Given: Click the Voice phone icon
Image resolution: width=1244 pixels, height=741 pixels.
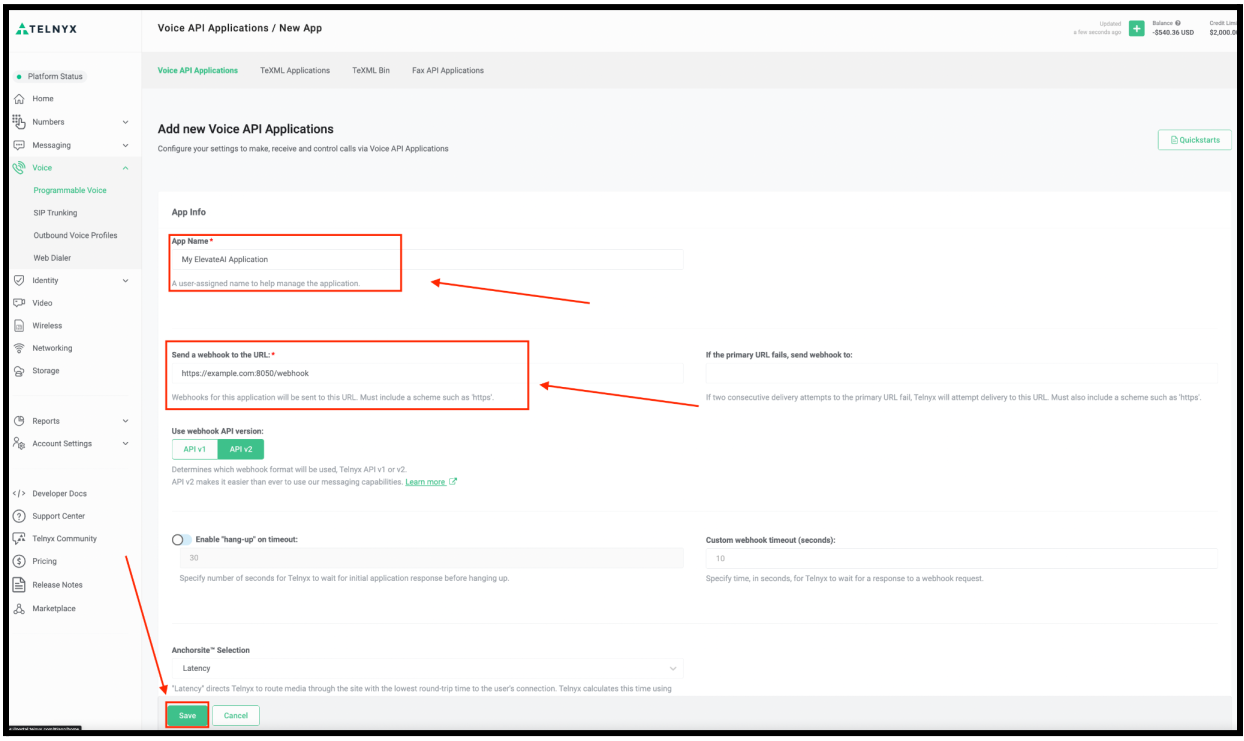Looking at the screenshot, I should click(18, 168).
